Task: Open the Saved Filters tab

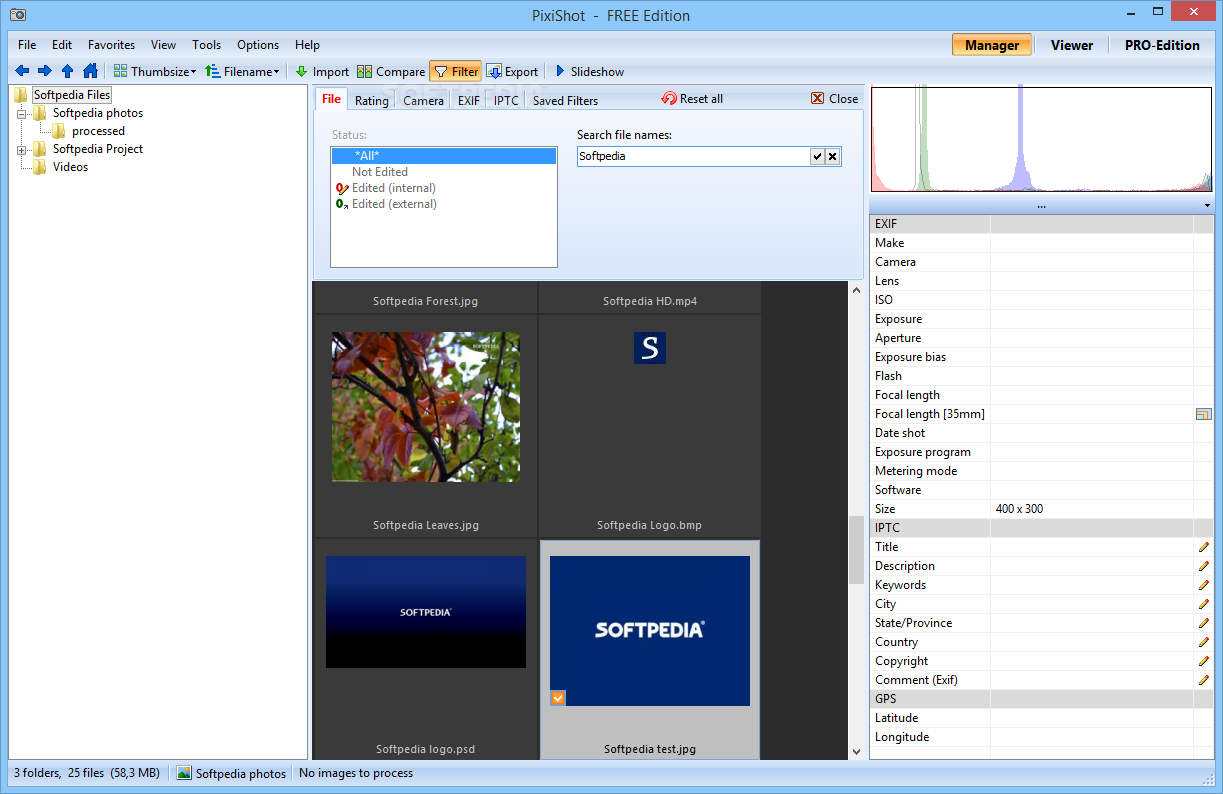Action: click(x=565, y=100)
